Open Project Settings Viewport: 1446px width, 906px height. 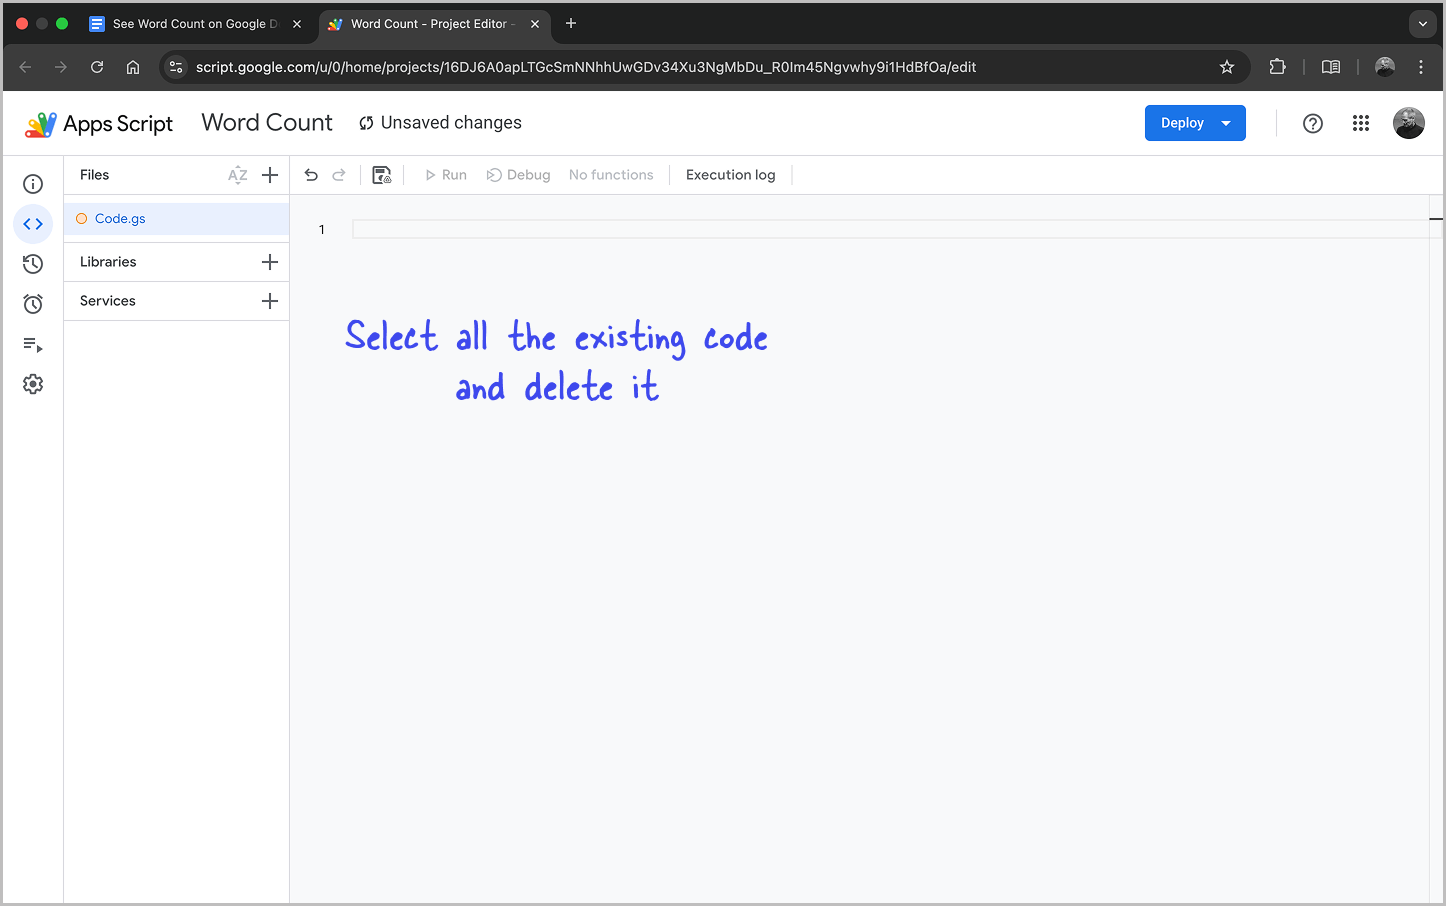[x=33, y=383]
